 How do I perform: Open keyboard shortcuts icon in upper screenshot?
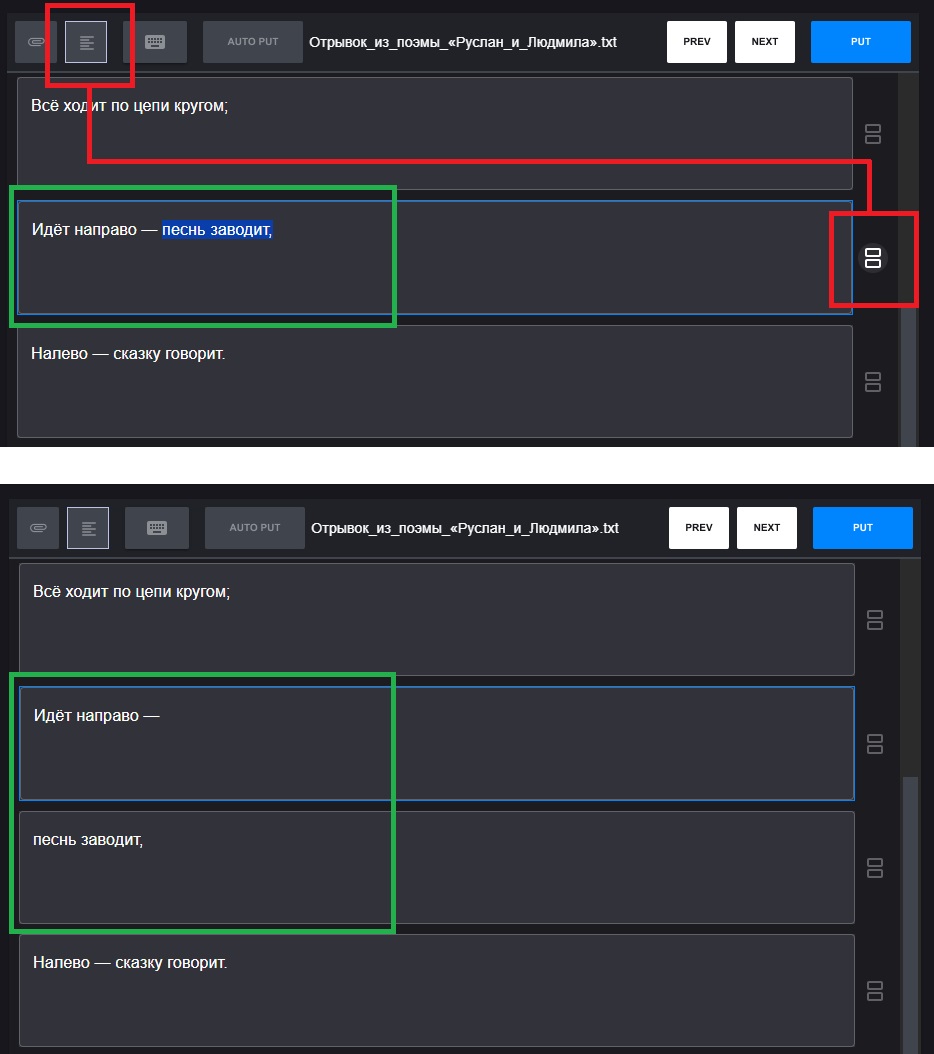[155, 42]
